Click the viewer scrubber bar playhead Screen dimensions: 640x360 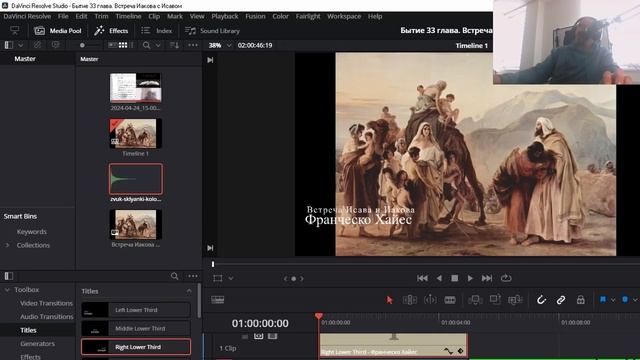click(x=213, y=264)
